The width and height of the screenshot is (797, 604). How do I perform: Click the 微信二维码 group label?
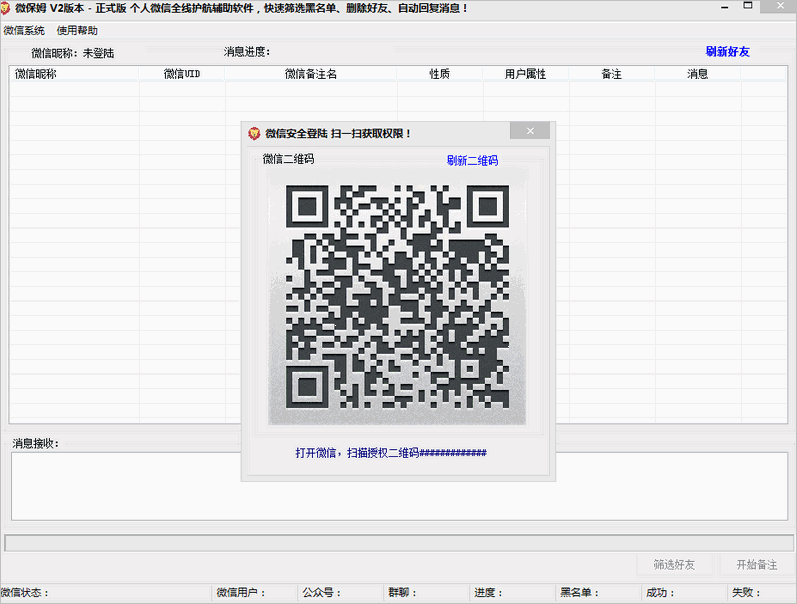click(288, 159)
